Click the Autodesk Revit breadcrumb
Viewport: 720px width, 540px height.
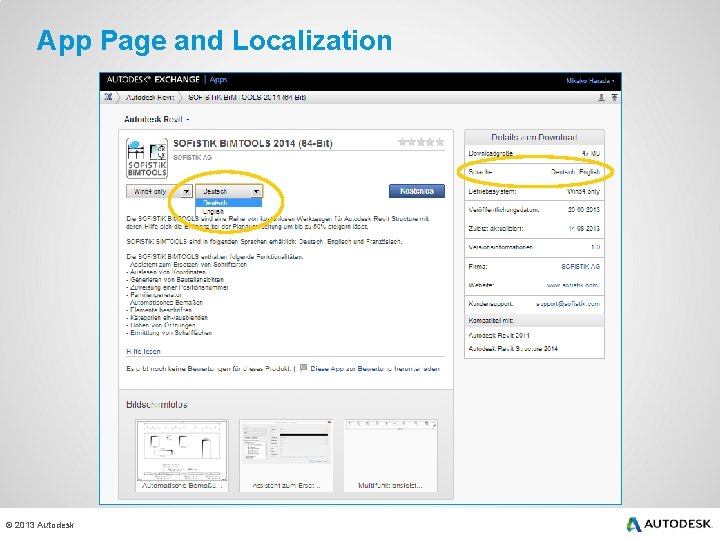coord(150,97)
